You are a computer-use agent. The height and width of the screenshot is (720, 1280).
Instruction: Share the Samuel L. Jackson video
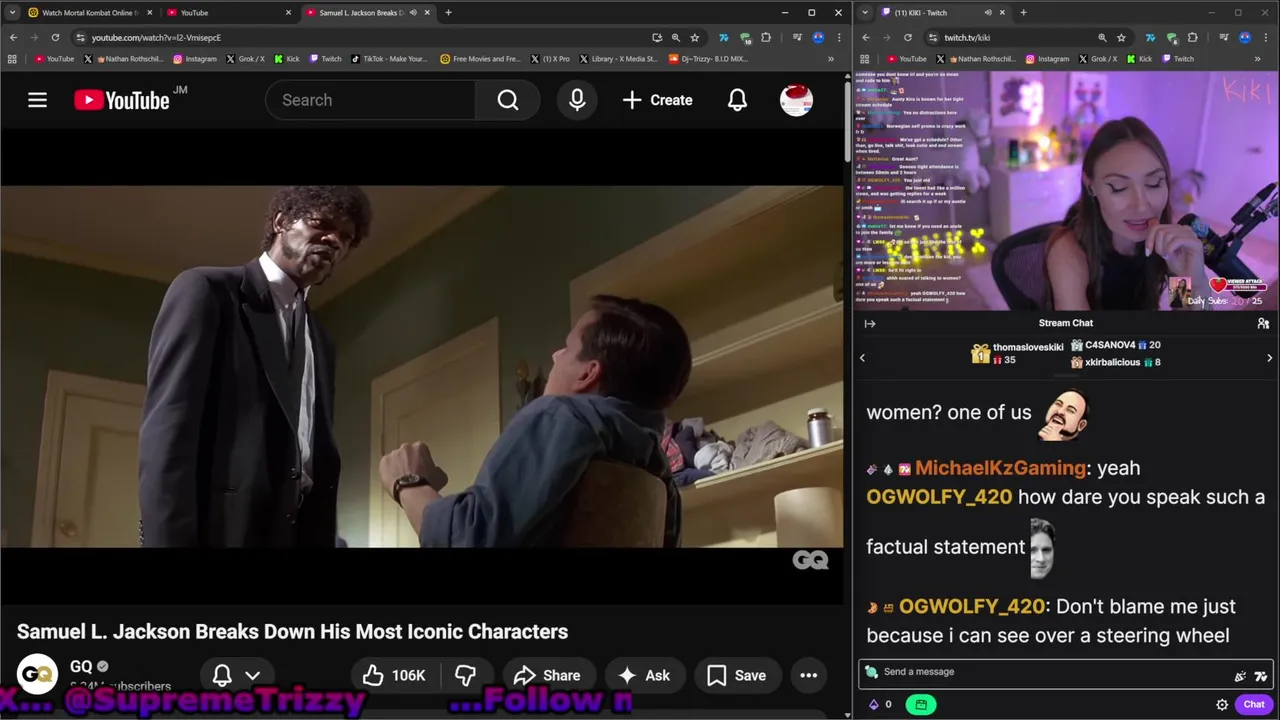[x=547, y=676]
